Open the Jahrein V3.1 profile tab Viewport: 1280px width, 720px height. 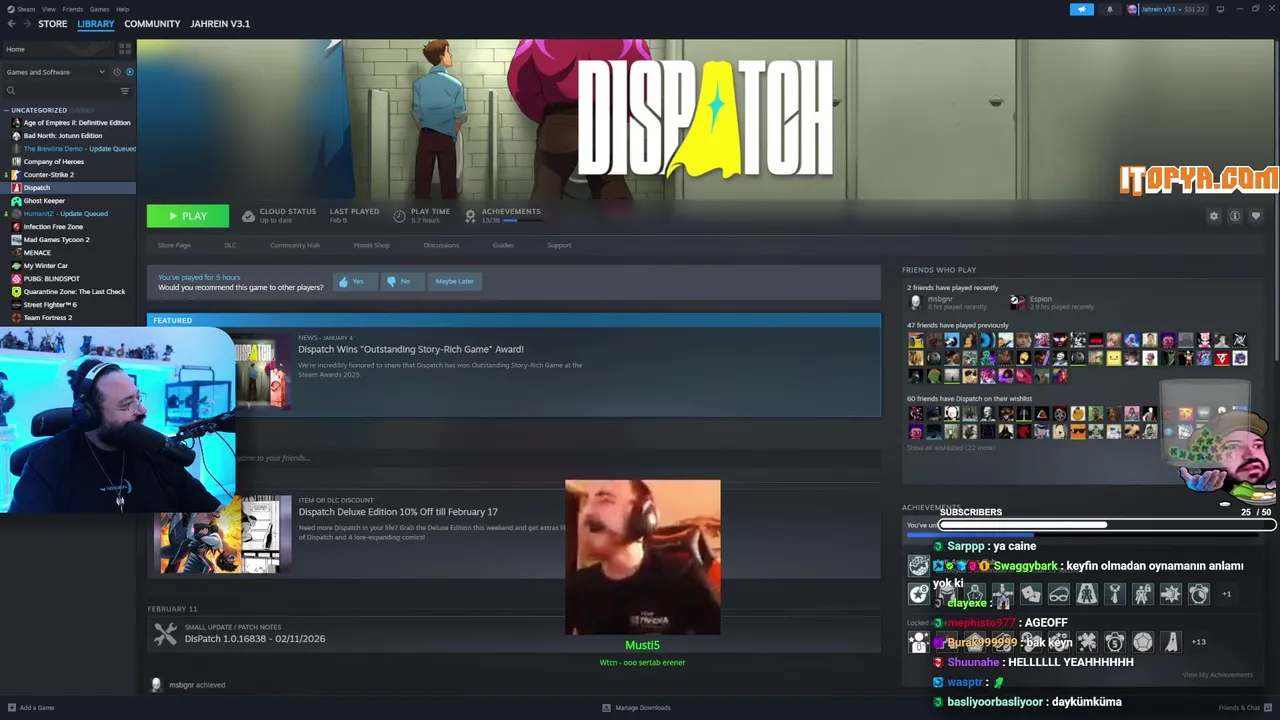click(220, 23)
